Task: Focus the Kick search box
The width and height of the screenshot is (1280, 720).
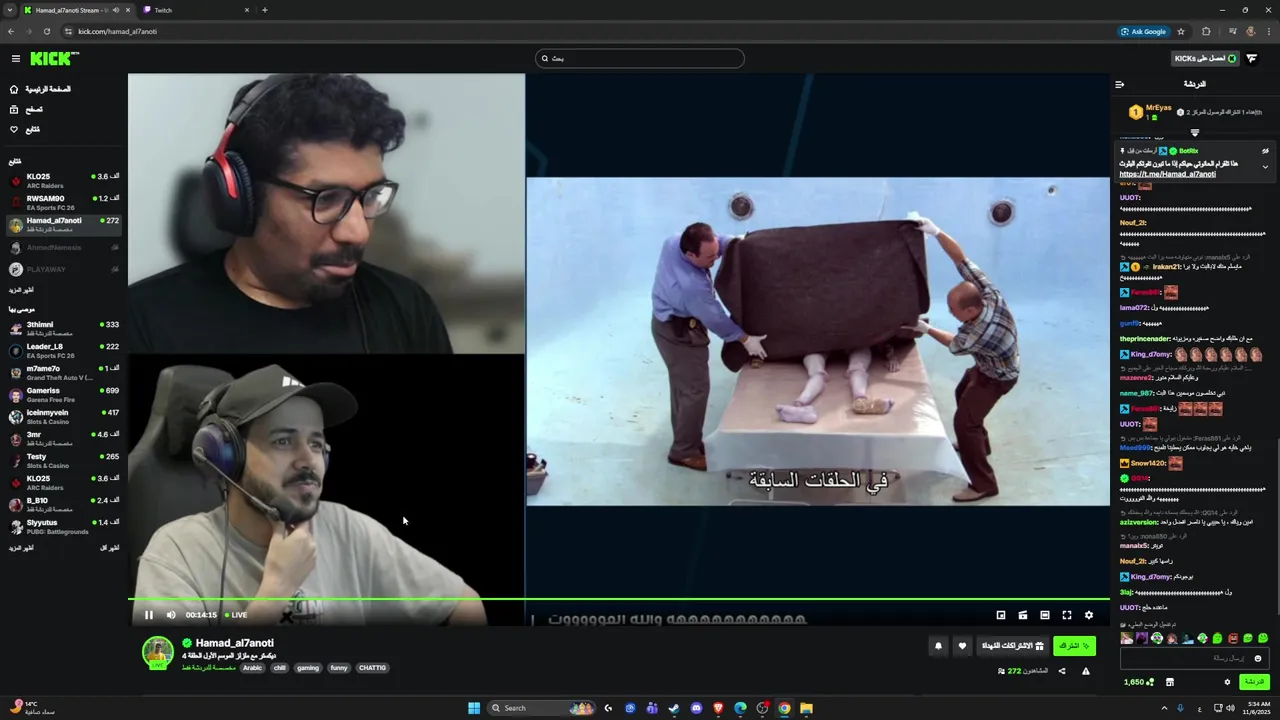Action: [x=640, y=58]
